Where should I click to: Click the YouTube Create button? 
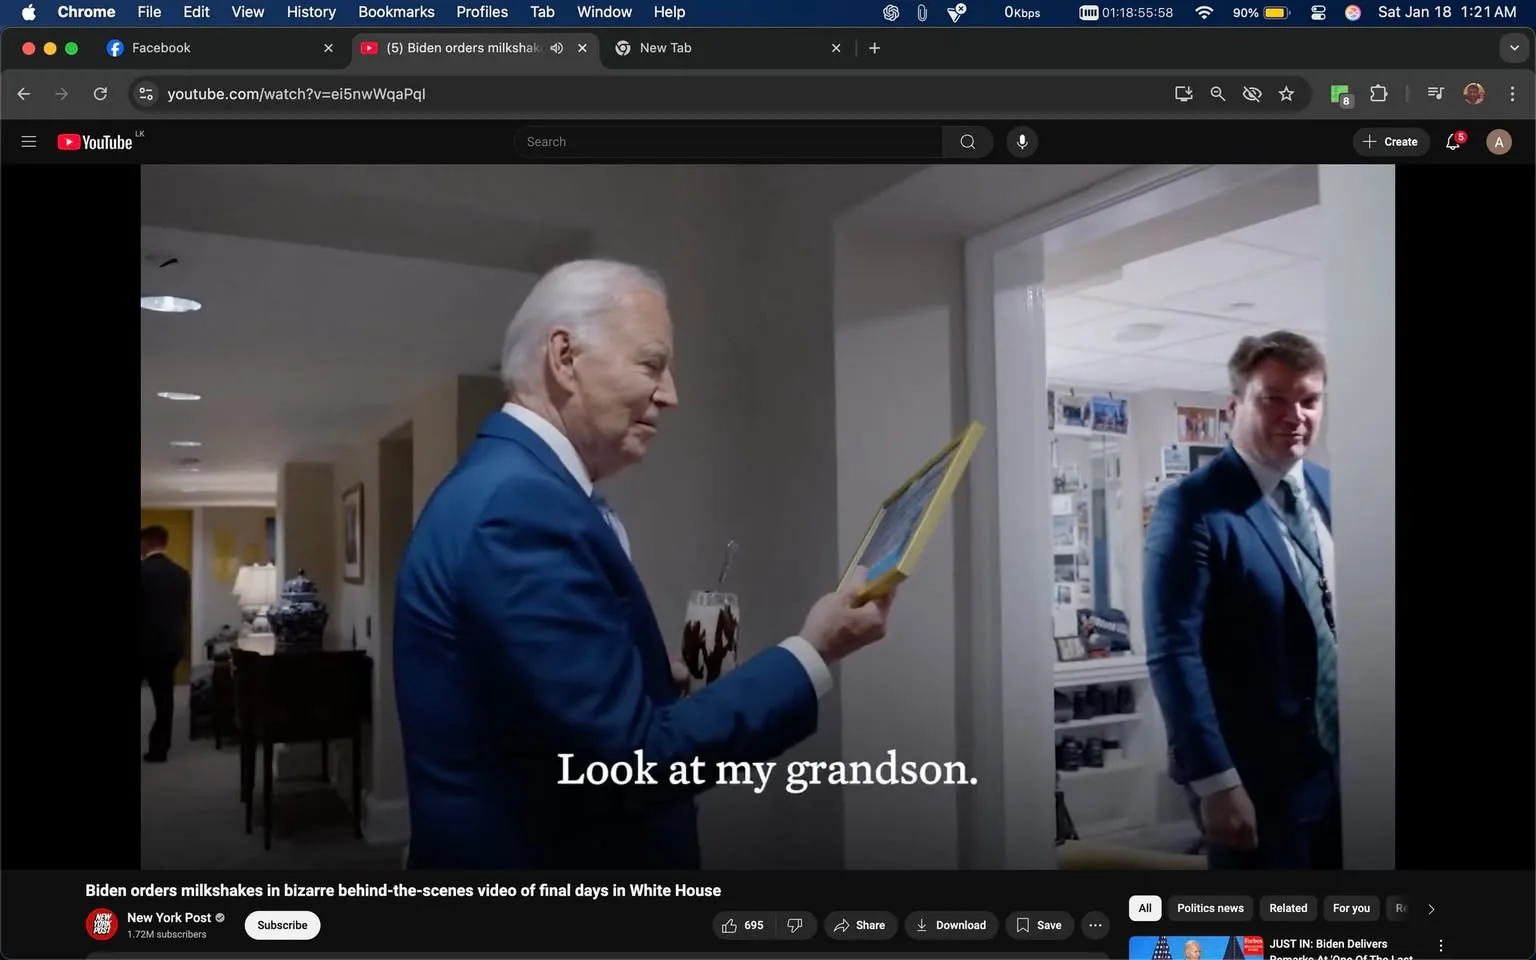1391,141
